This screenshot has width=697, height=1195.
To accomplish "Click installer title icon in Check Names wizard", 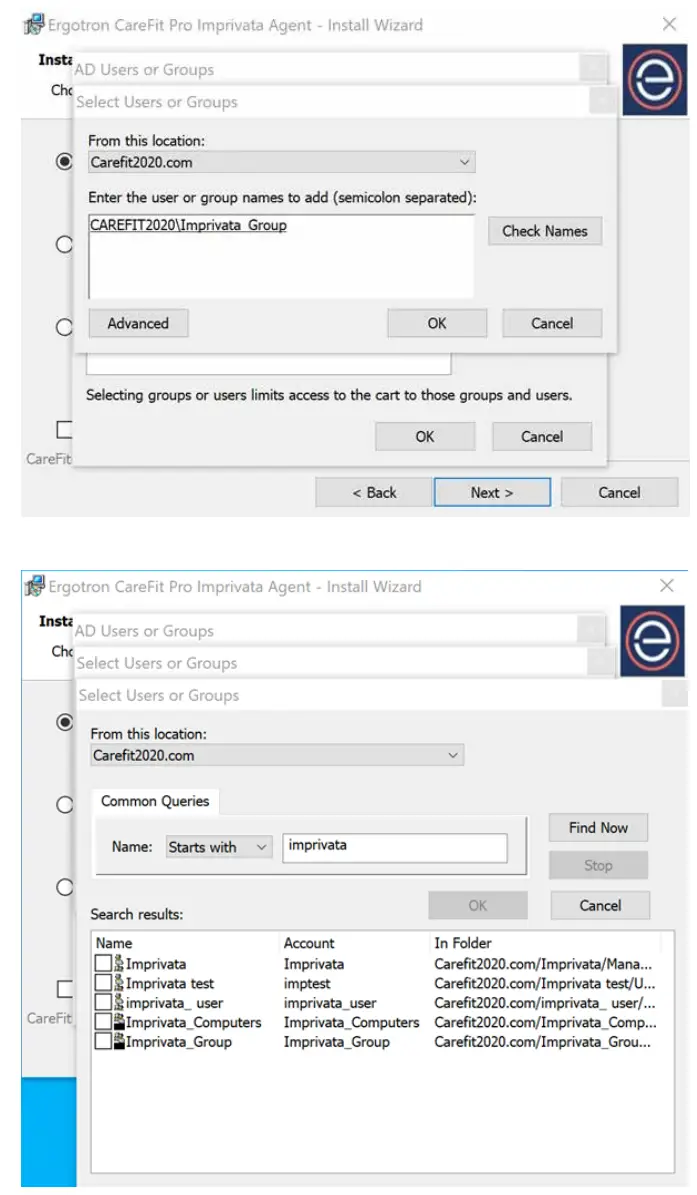I will (34, 24).
